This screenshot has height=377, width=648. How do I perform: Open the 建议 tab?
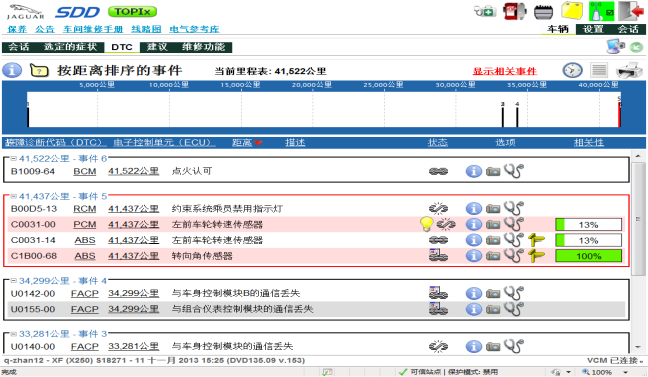click(x=157, y=47)
